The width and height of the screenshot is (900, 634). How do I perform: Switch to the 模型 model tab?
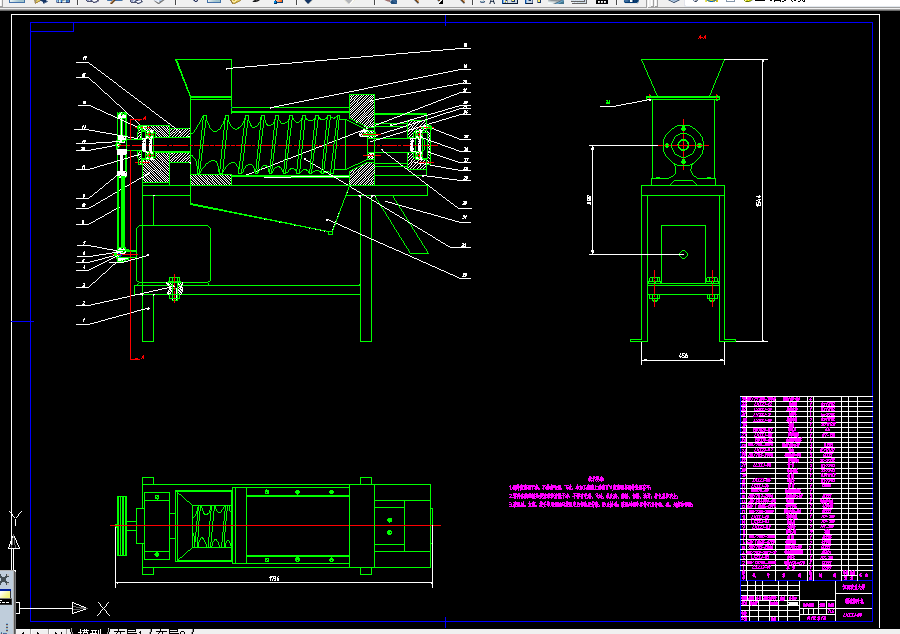[x=90, y=631]
